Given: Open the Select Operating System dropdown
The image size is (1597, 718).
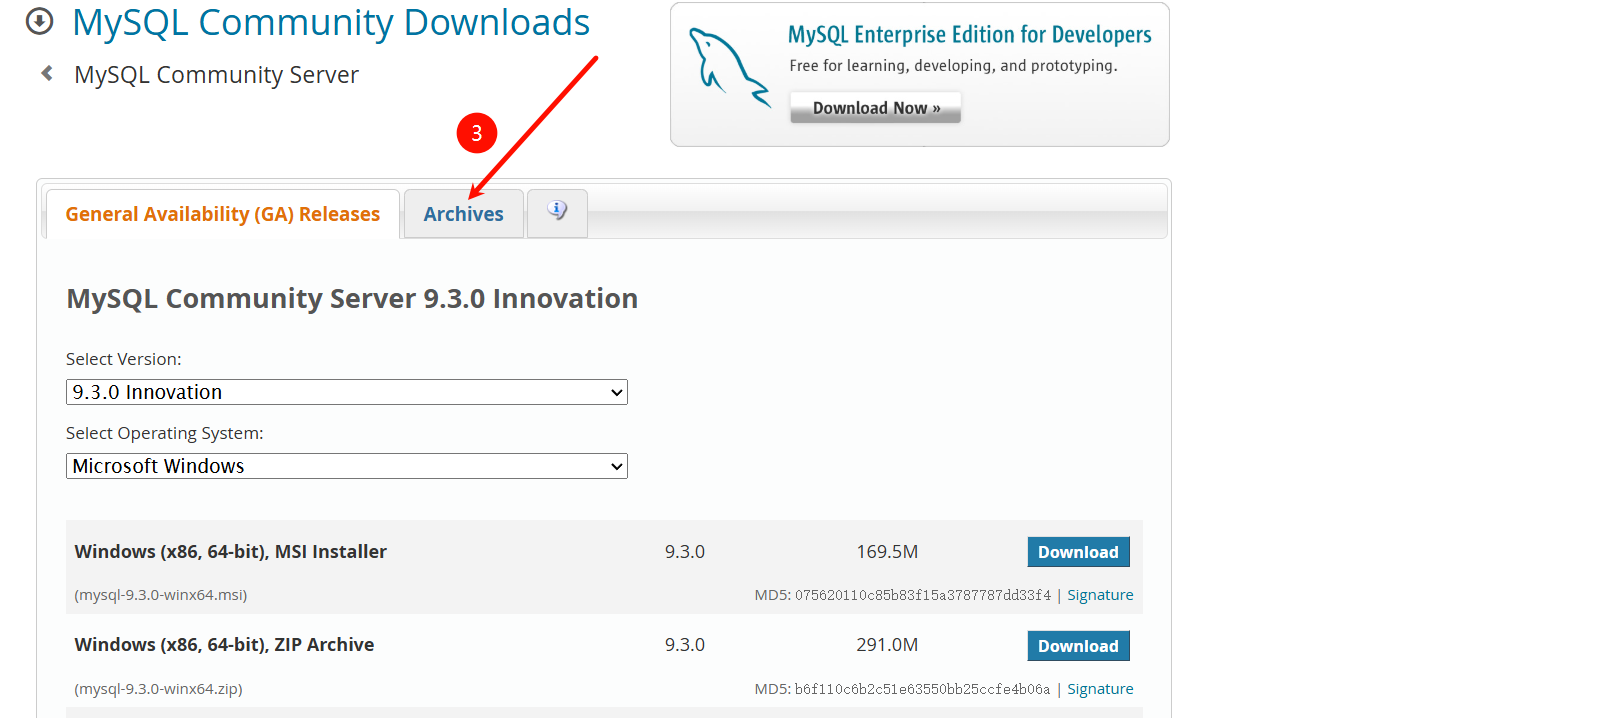Looking at the screenshot, I should point(346,466).
